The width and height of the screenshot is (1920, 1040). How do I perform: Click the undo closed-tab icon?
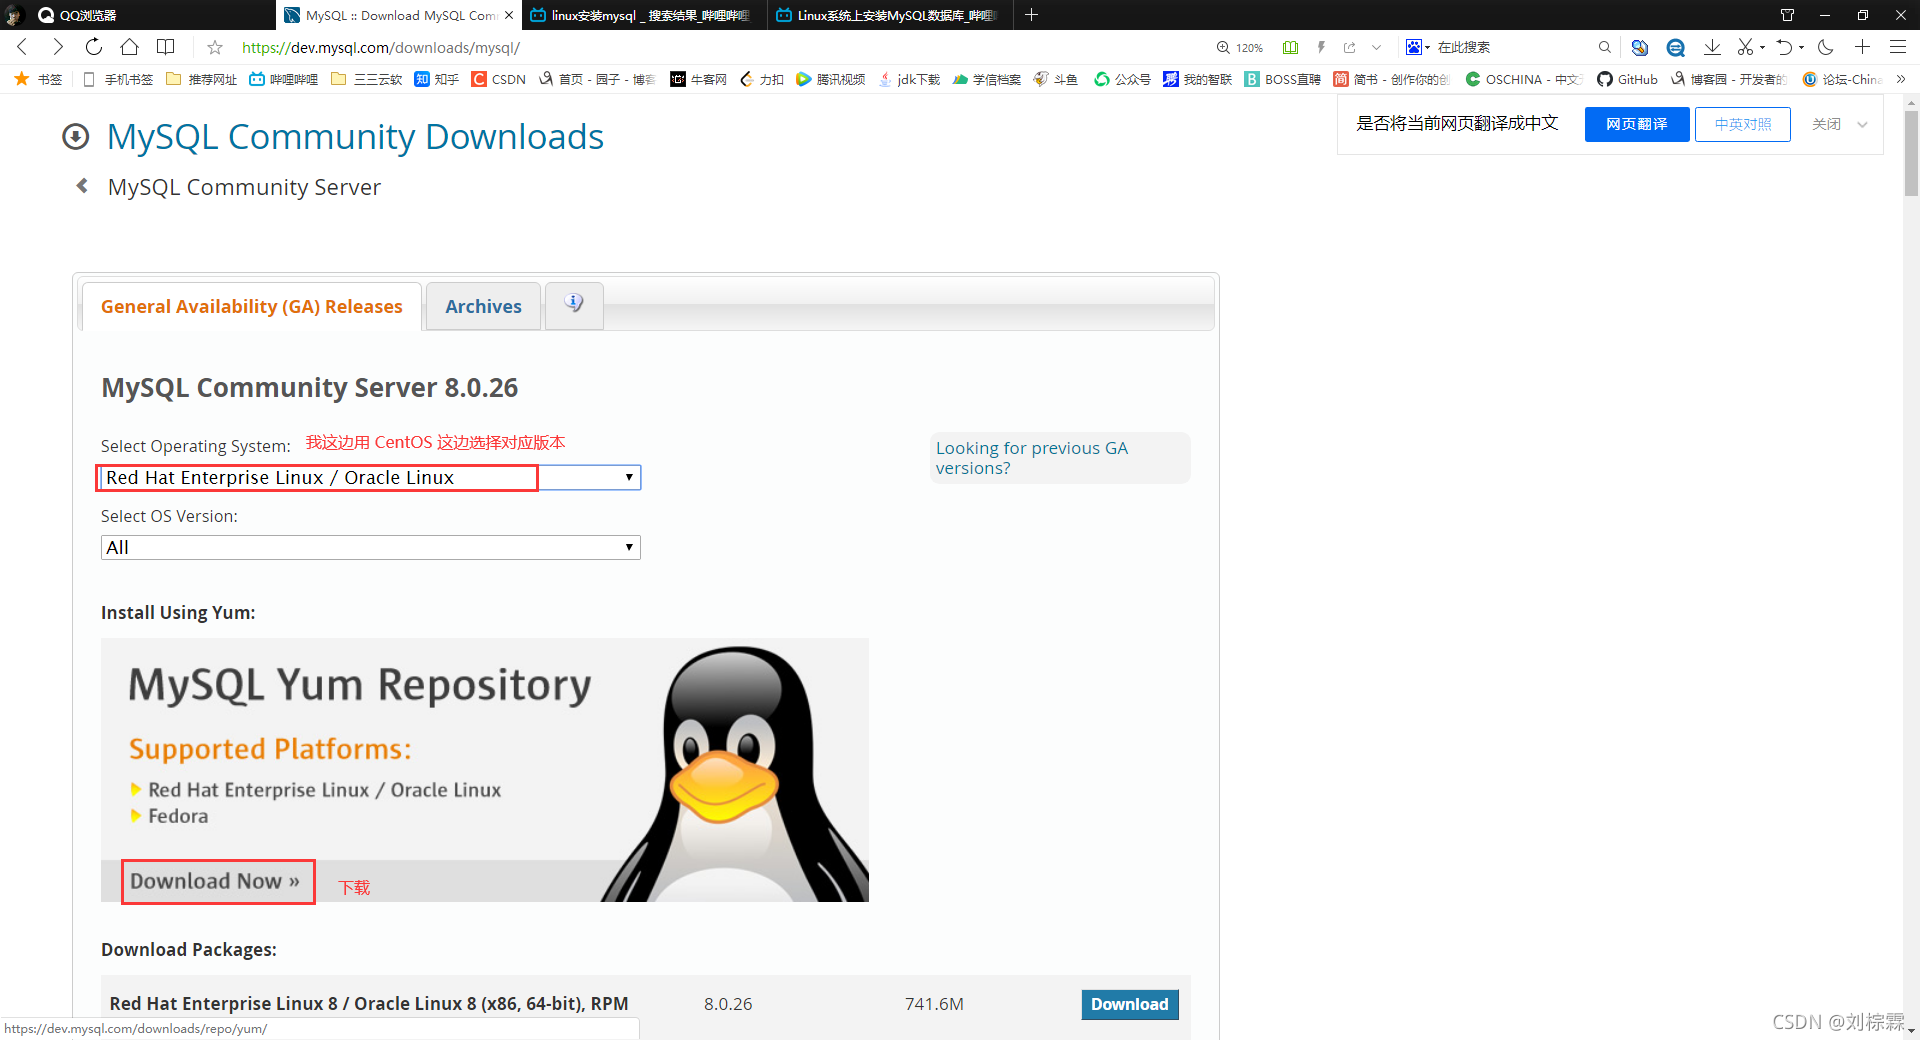[x=1785, y=47]
